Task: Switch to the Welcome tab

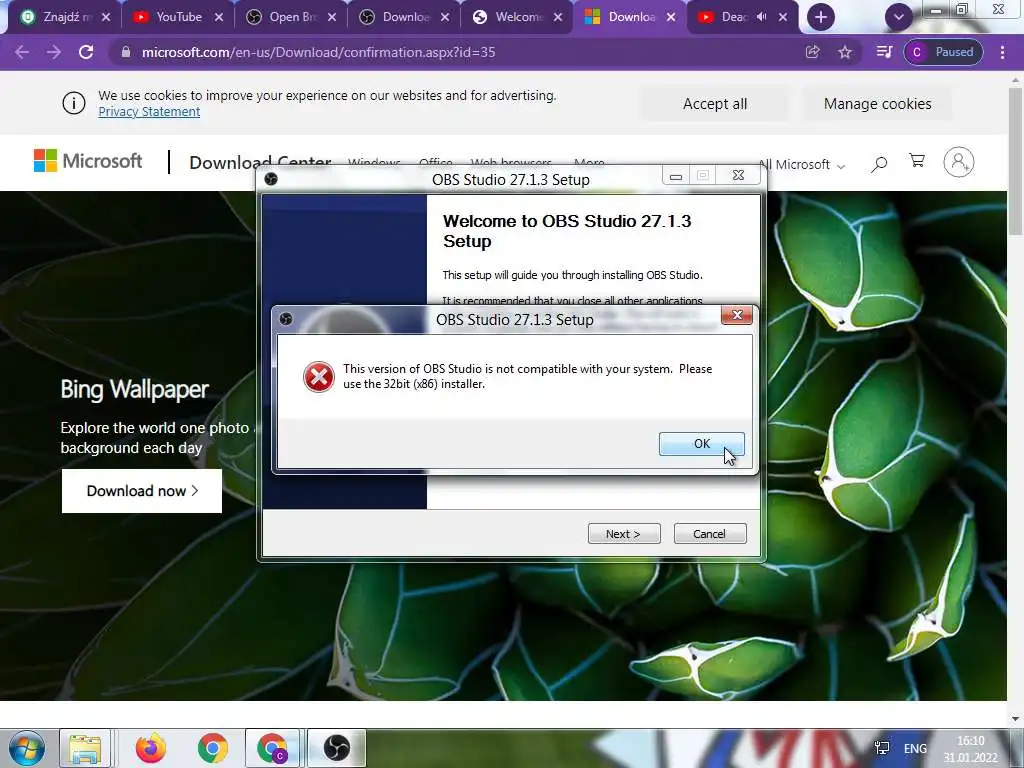Action: 515,17
